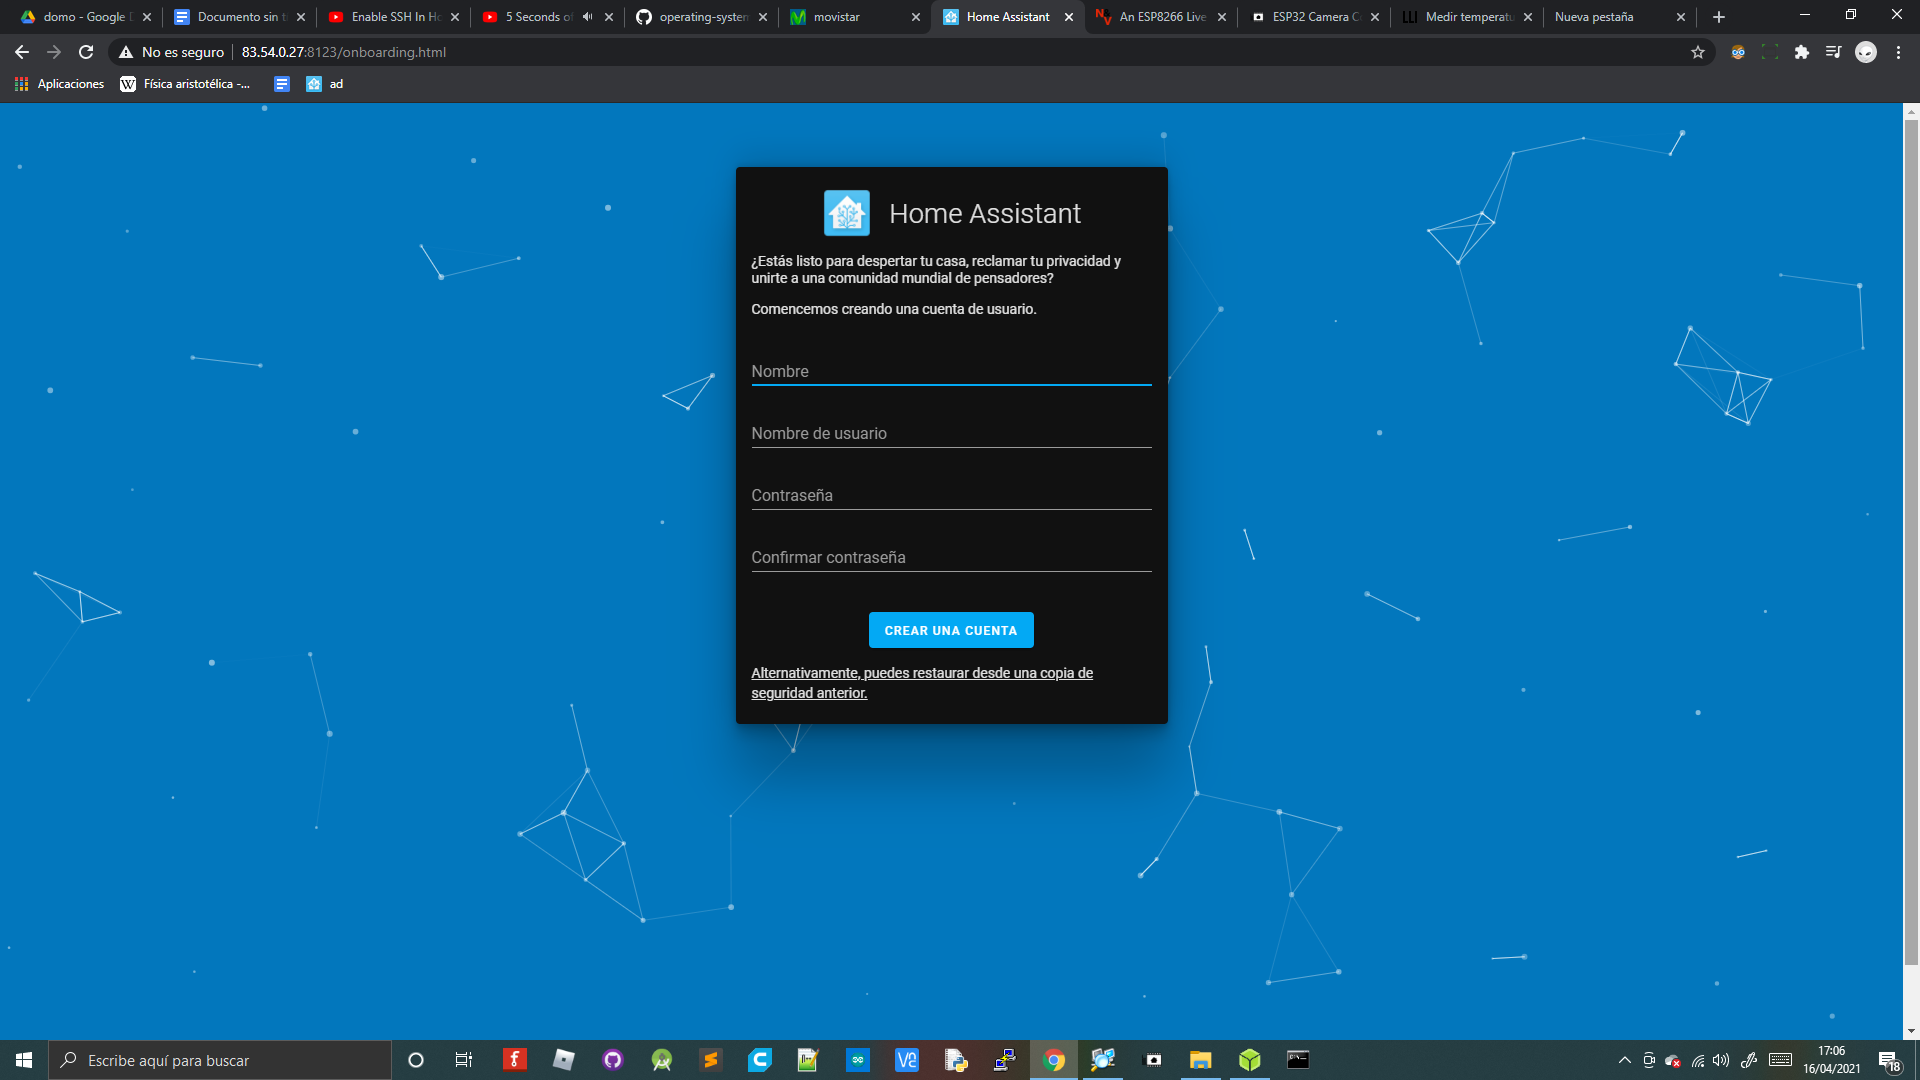The height and width of the screenshot is (1080, 1920).
Task: Click the Home Assistant logo icon
Action: tap(846, 213)
